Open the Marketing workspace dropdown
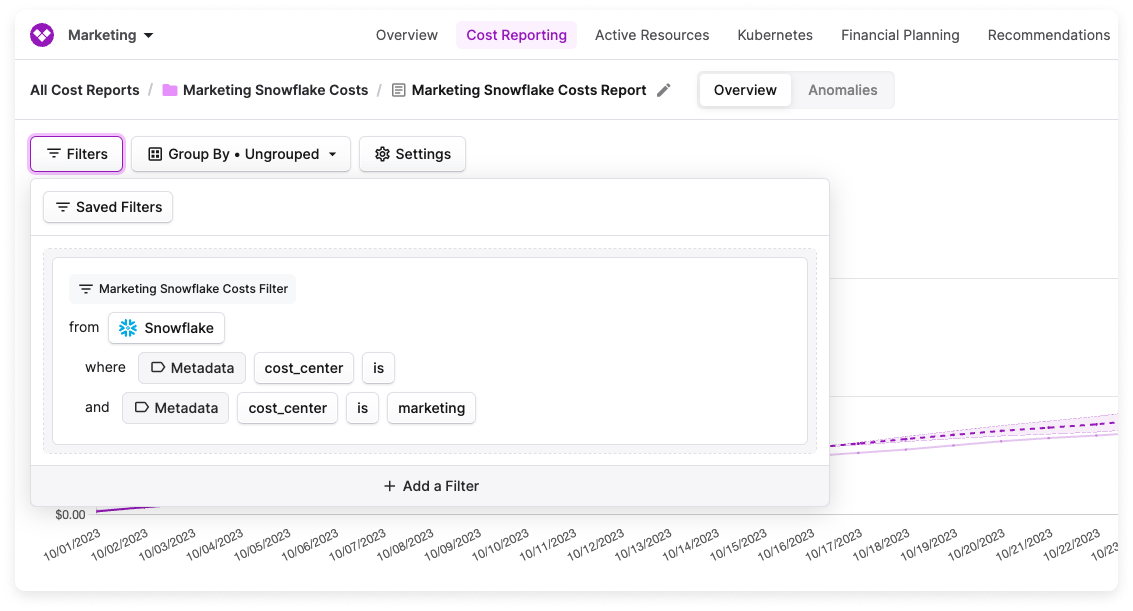The image size is (1133, 611). coord(110,35)
